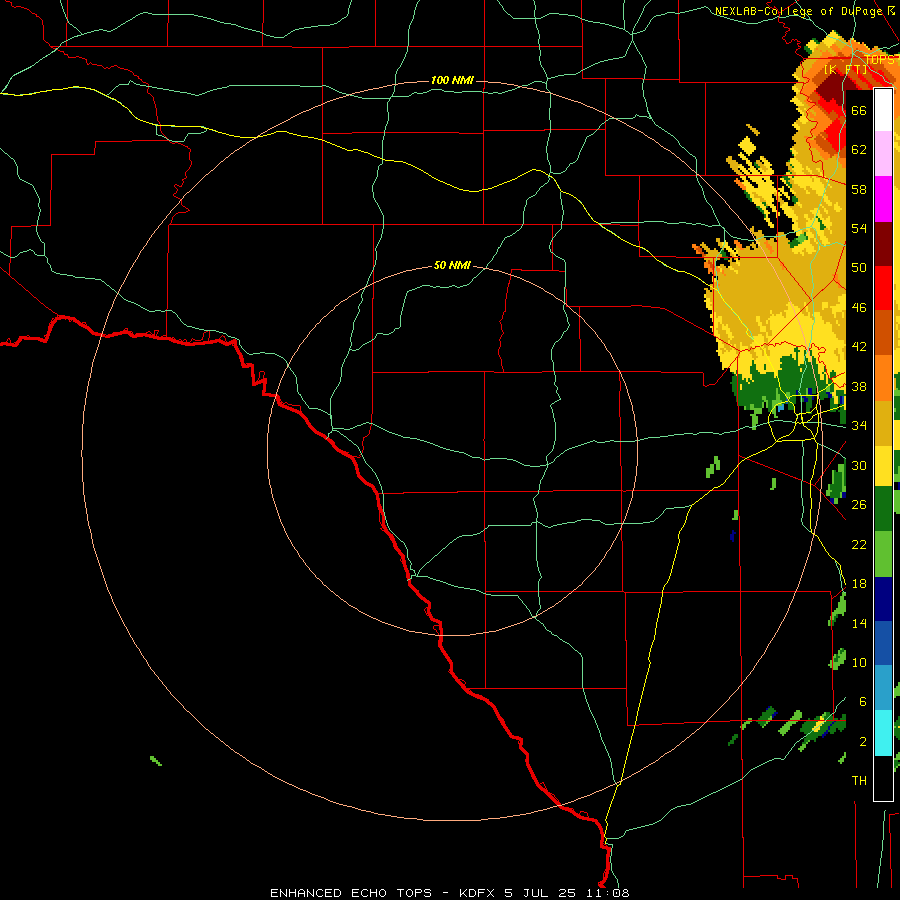900x900 pixels.
Task: Select the light green legend swatch
Action: tap(883, 554)
